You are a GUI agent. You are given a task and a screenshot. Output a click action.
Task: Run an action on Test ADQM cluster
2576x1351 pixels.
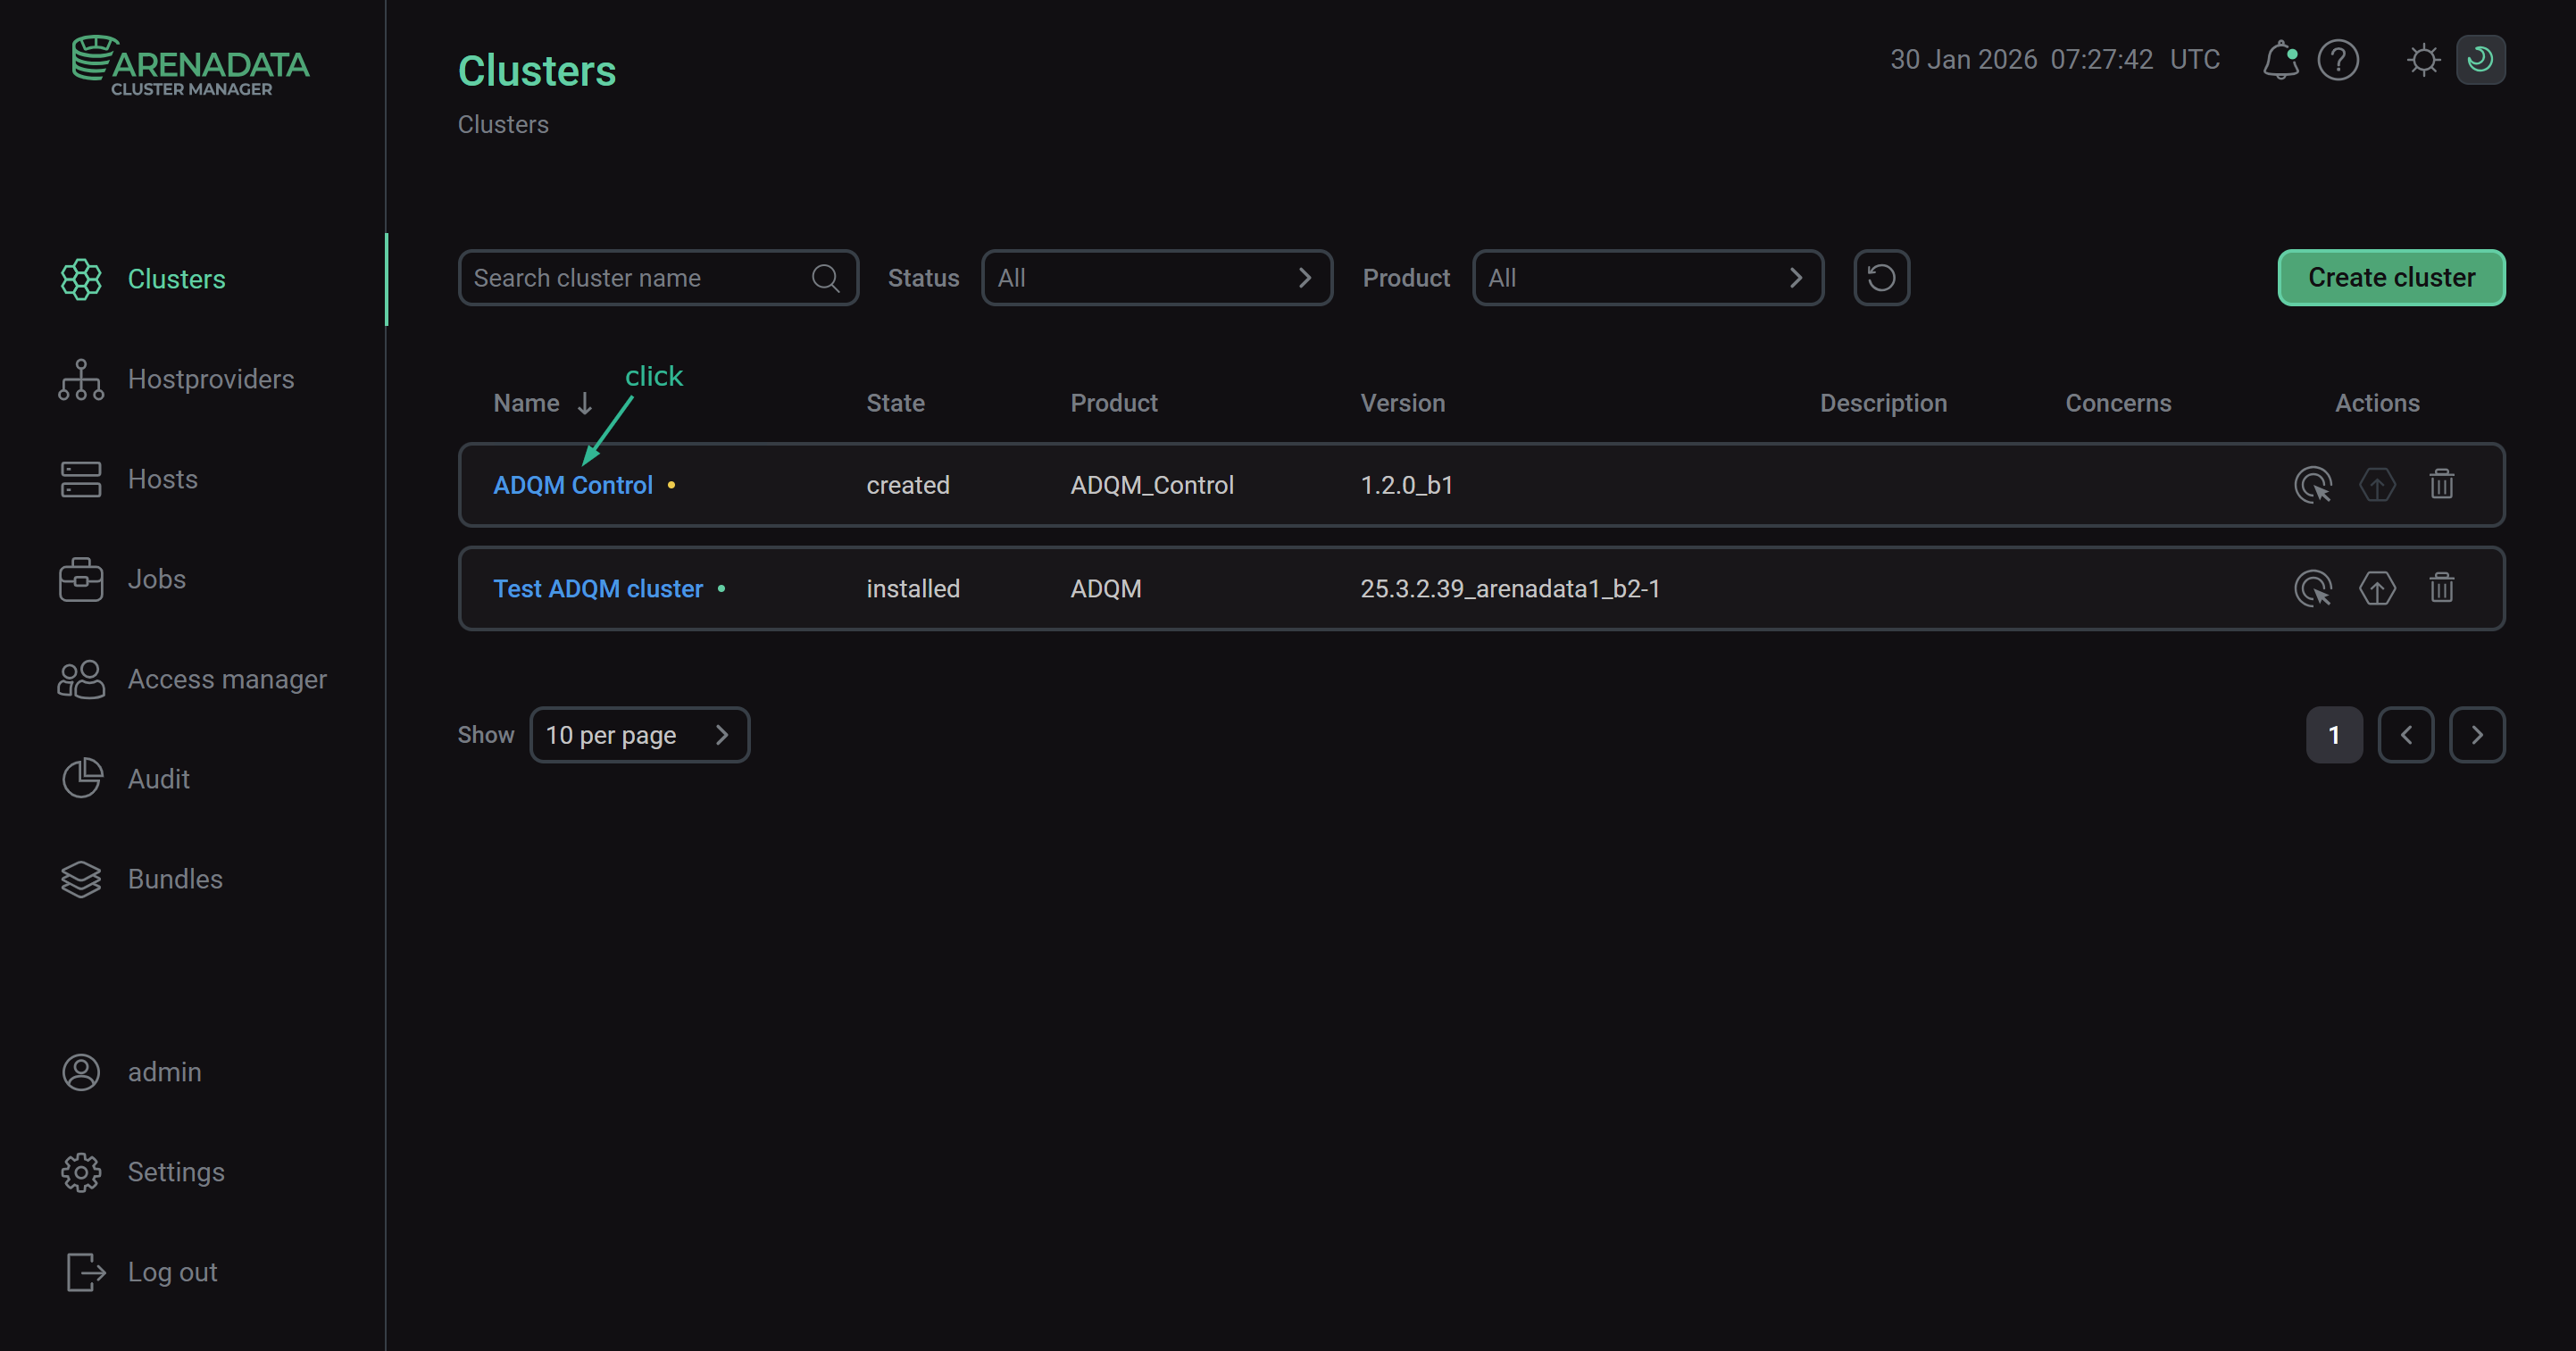[x=2314, y=588]
